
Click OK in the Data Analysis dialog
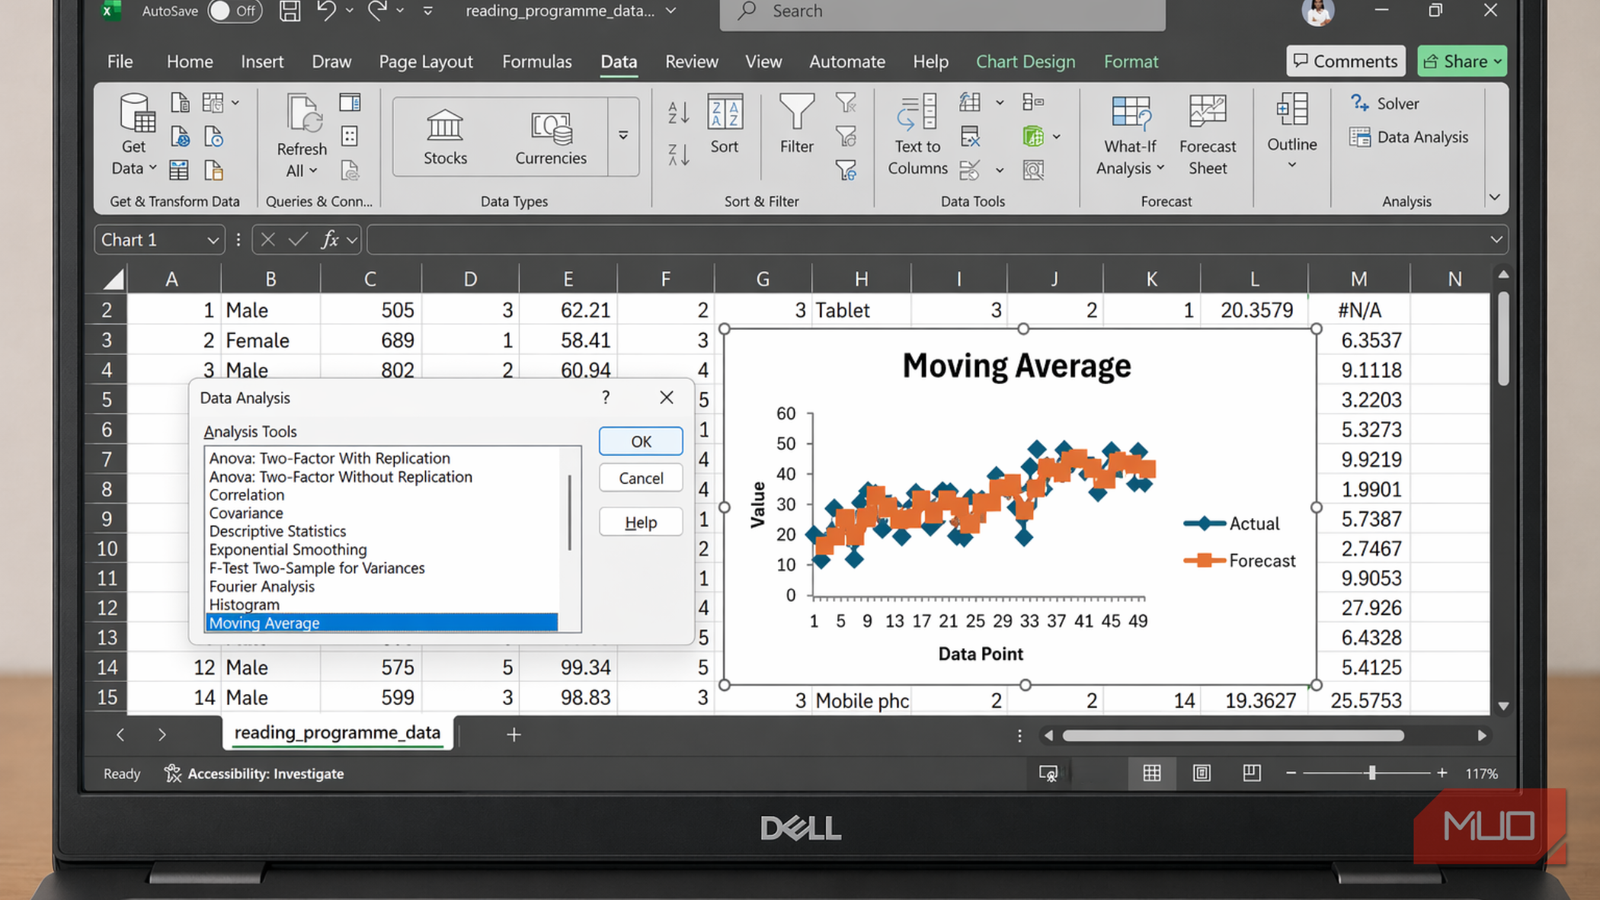[x=640, y=440]
